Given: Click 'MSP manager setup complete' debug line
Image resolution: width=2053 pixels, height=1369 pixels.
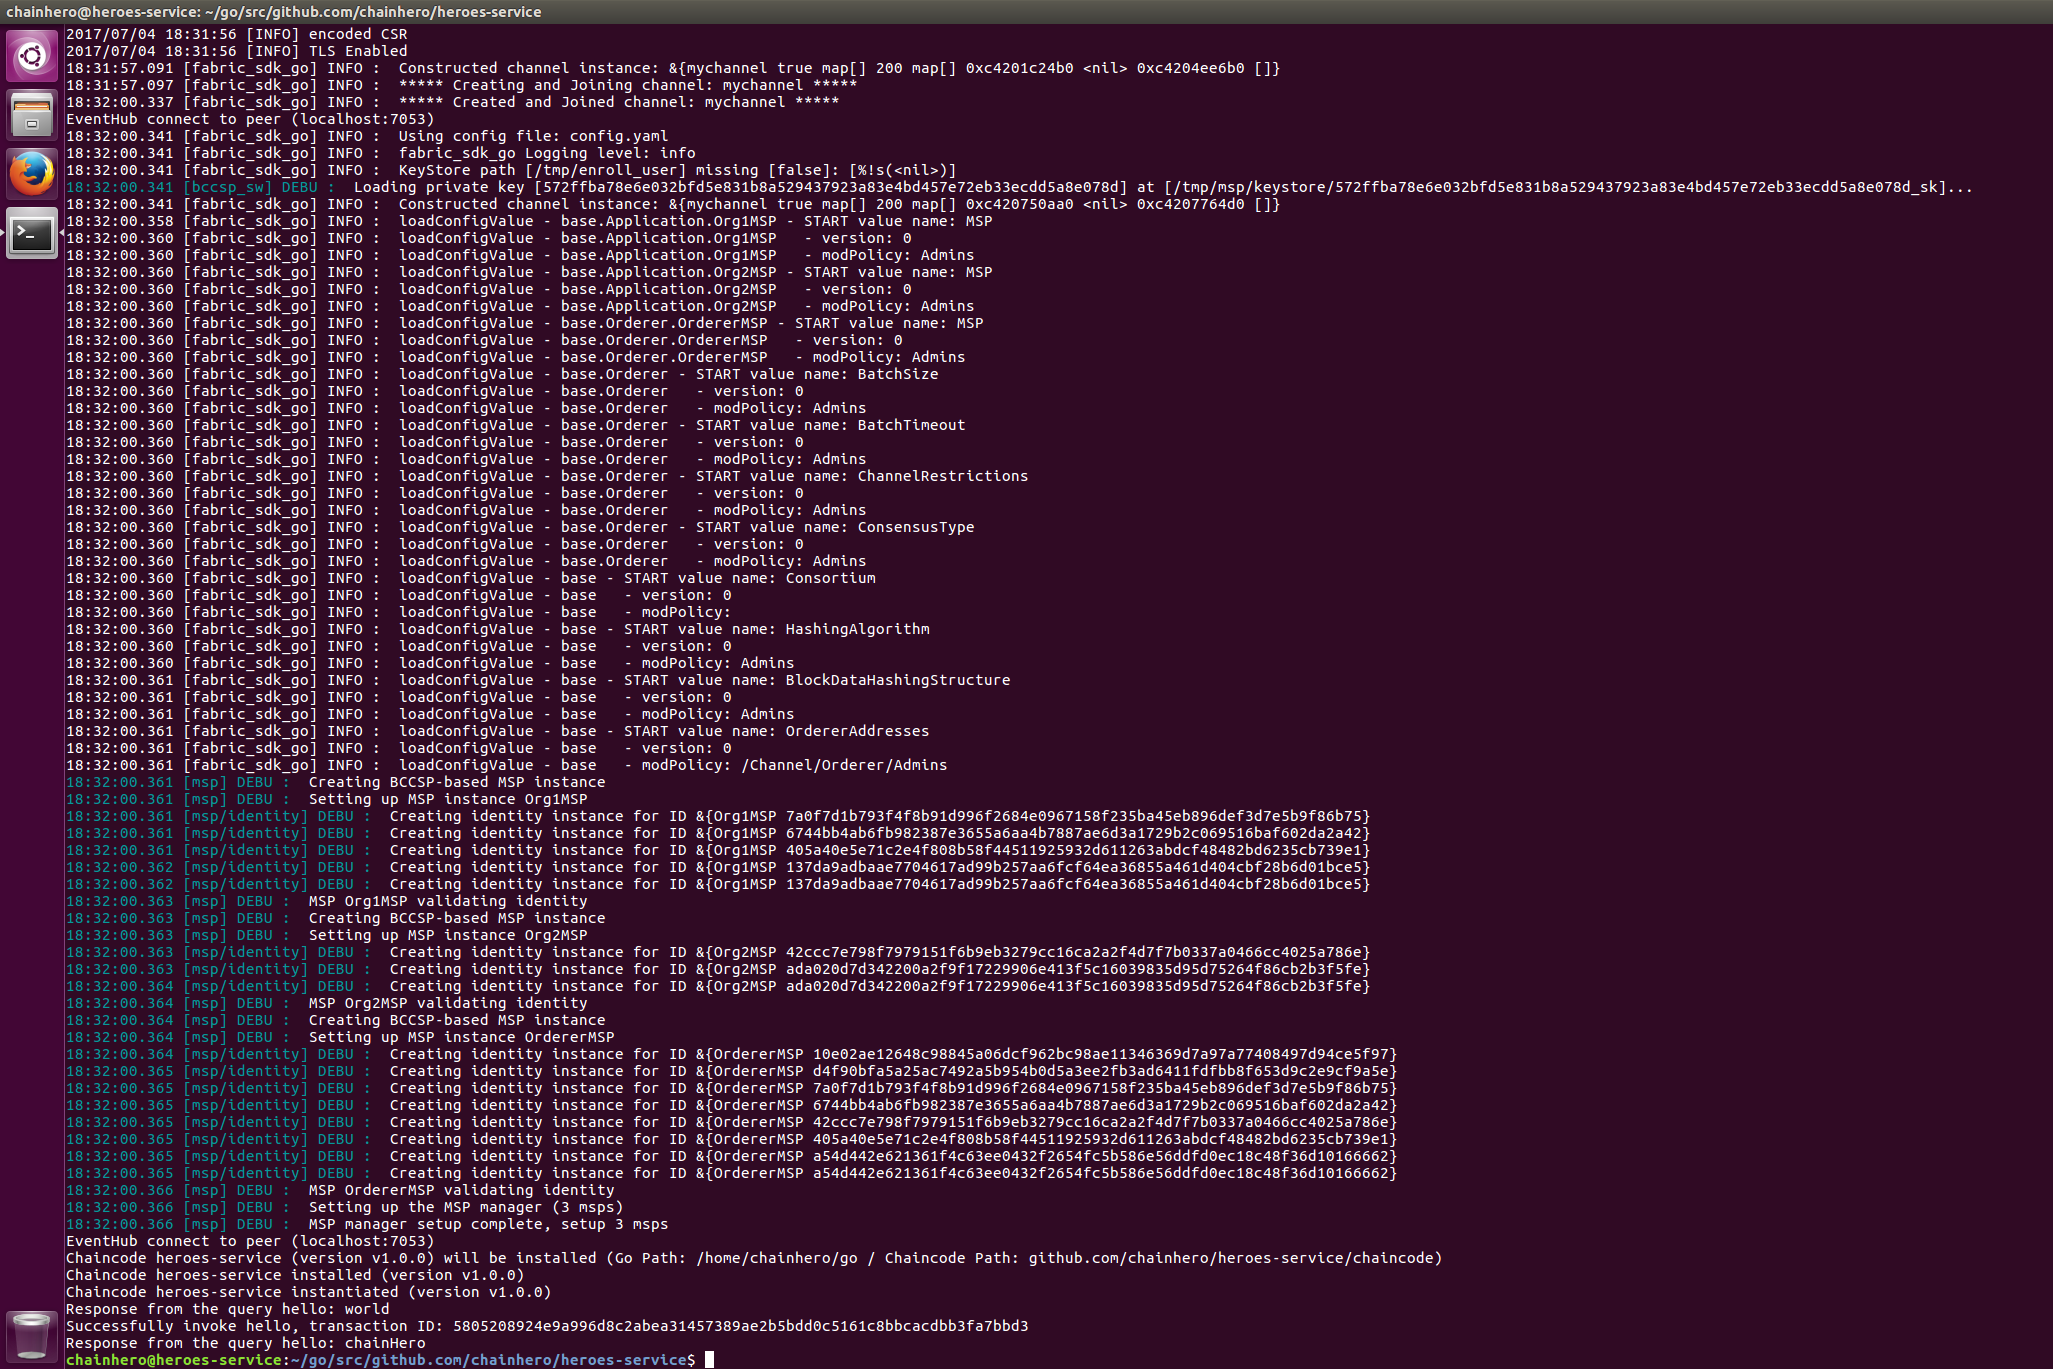Looking at the screenshot, I should point(487,1224).
